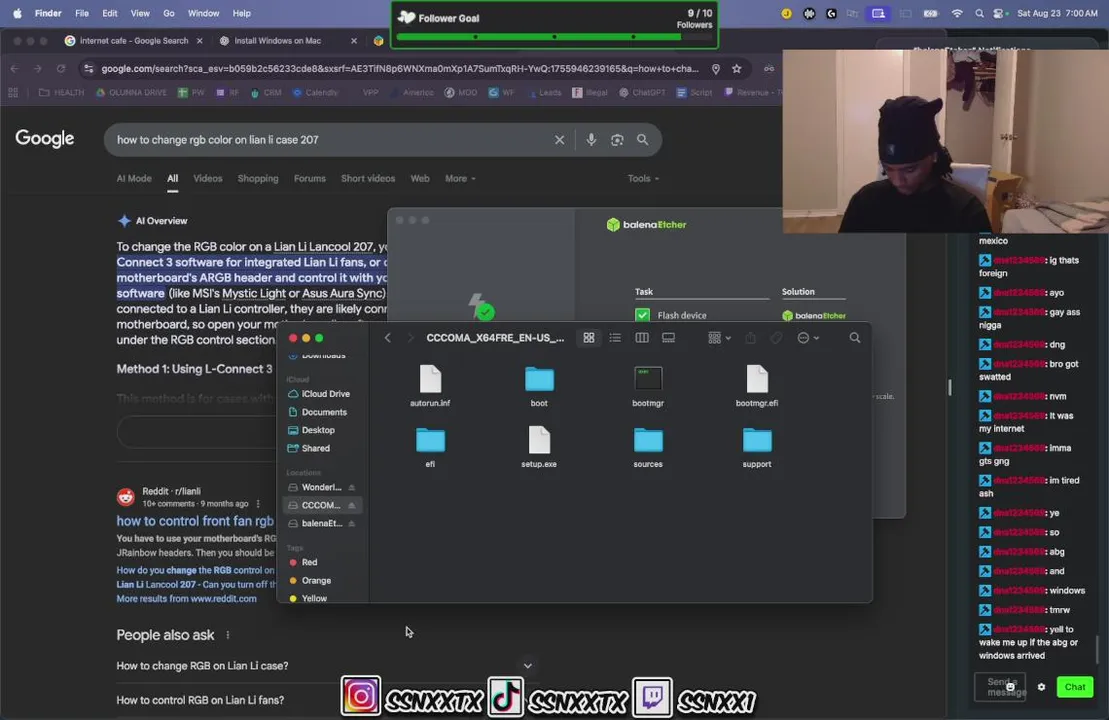Open the Window menu
The height and width of the screenshot is (720, 1109).
point(203,13)
